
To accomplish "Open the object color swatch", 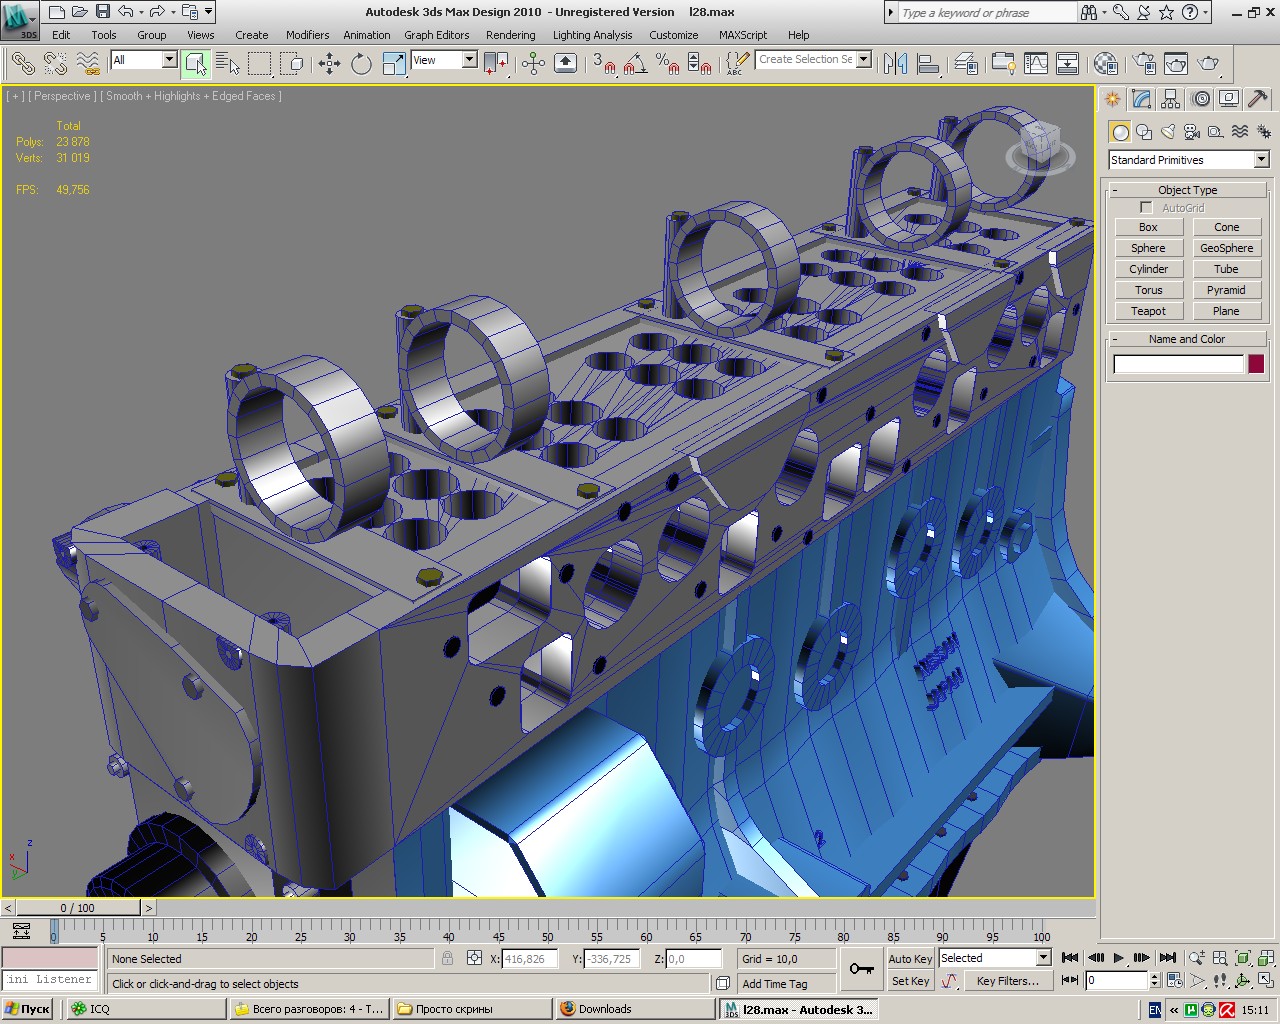I will click(1256, 364).
